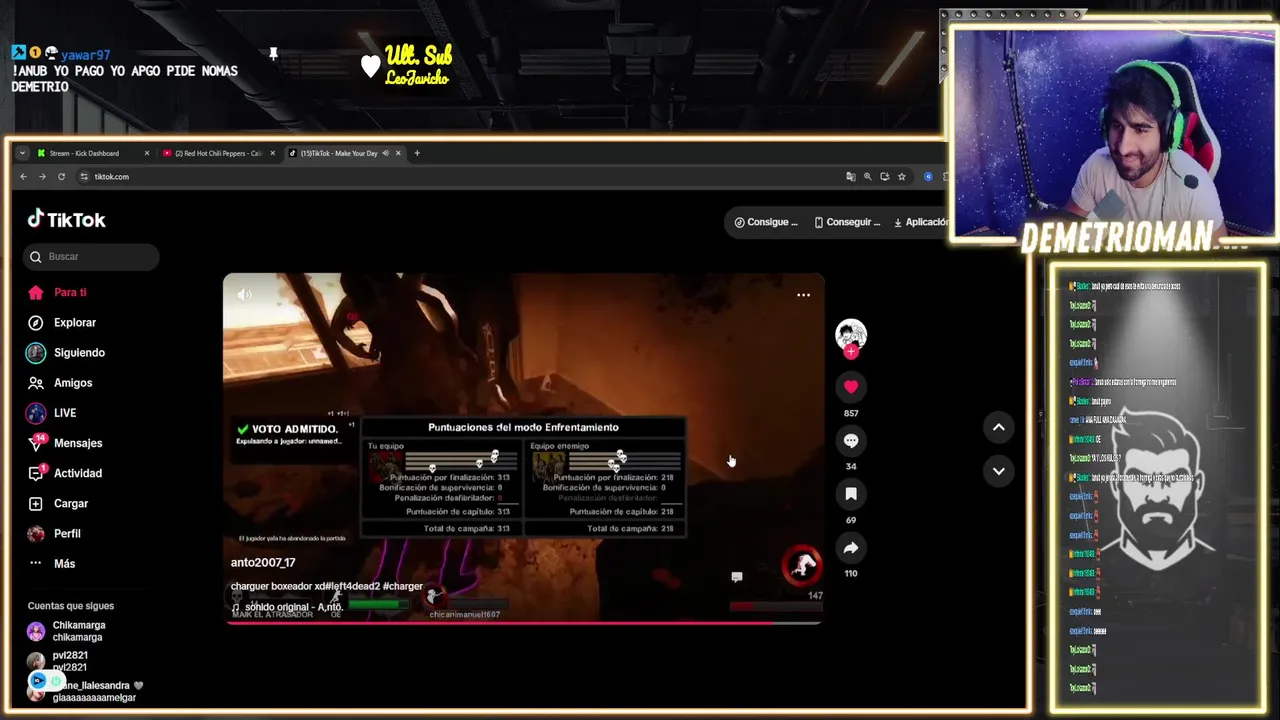
Task: Like the video with the heart icon
Action: [851, 386]
